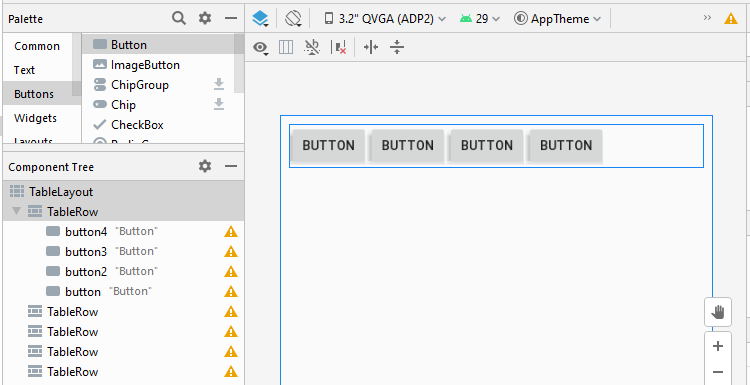Open the AppTheme dropdown
This screenshot has width=750, height=385.
[558, 19]
